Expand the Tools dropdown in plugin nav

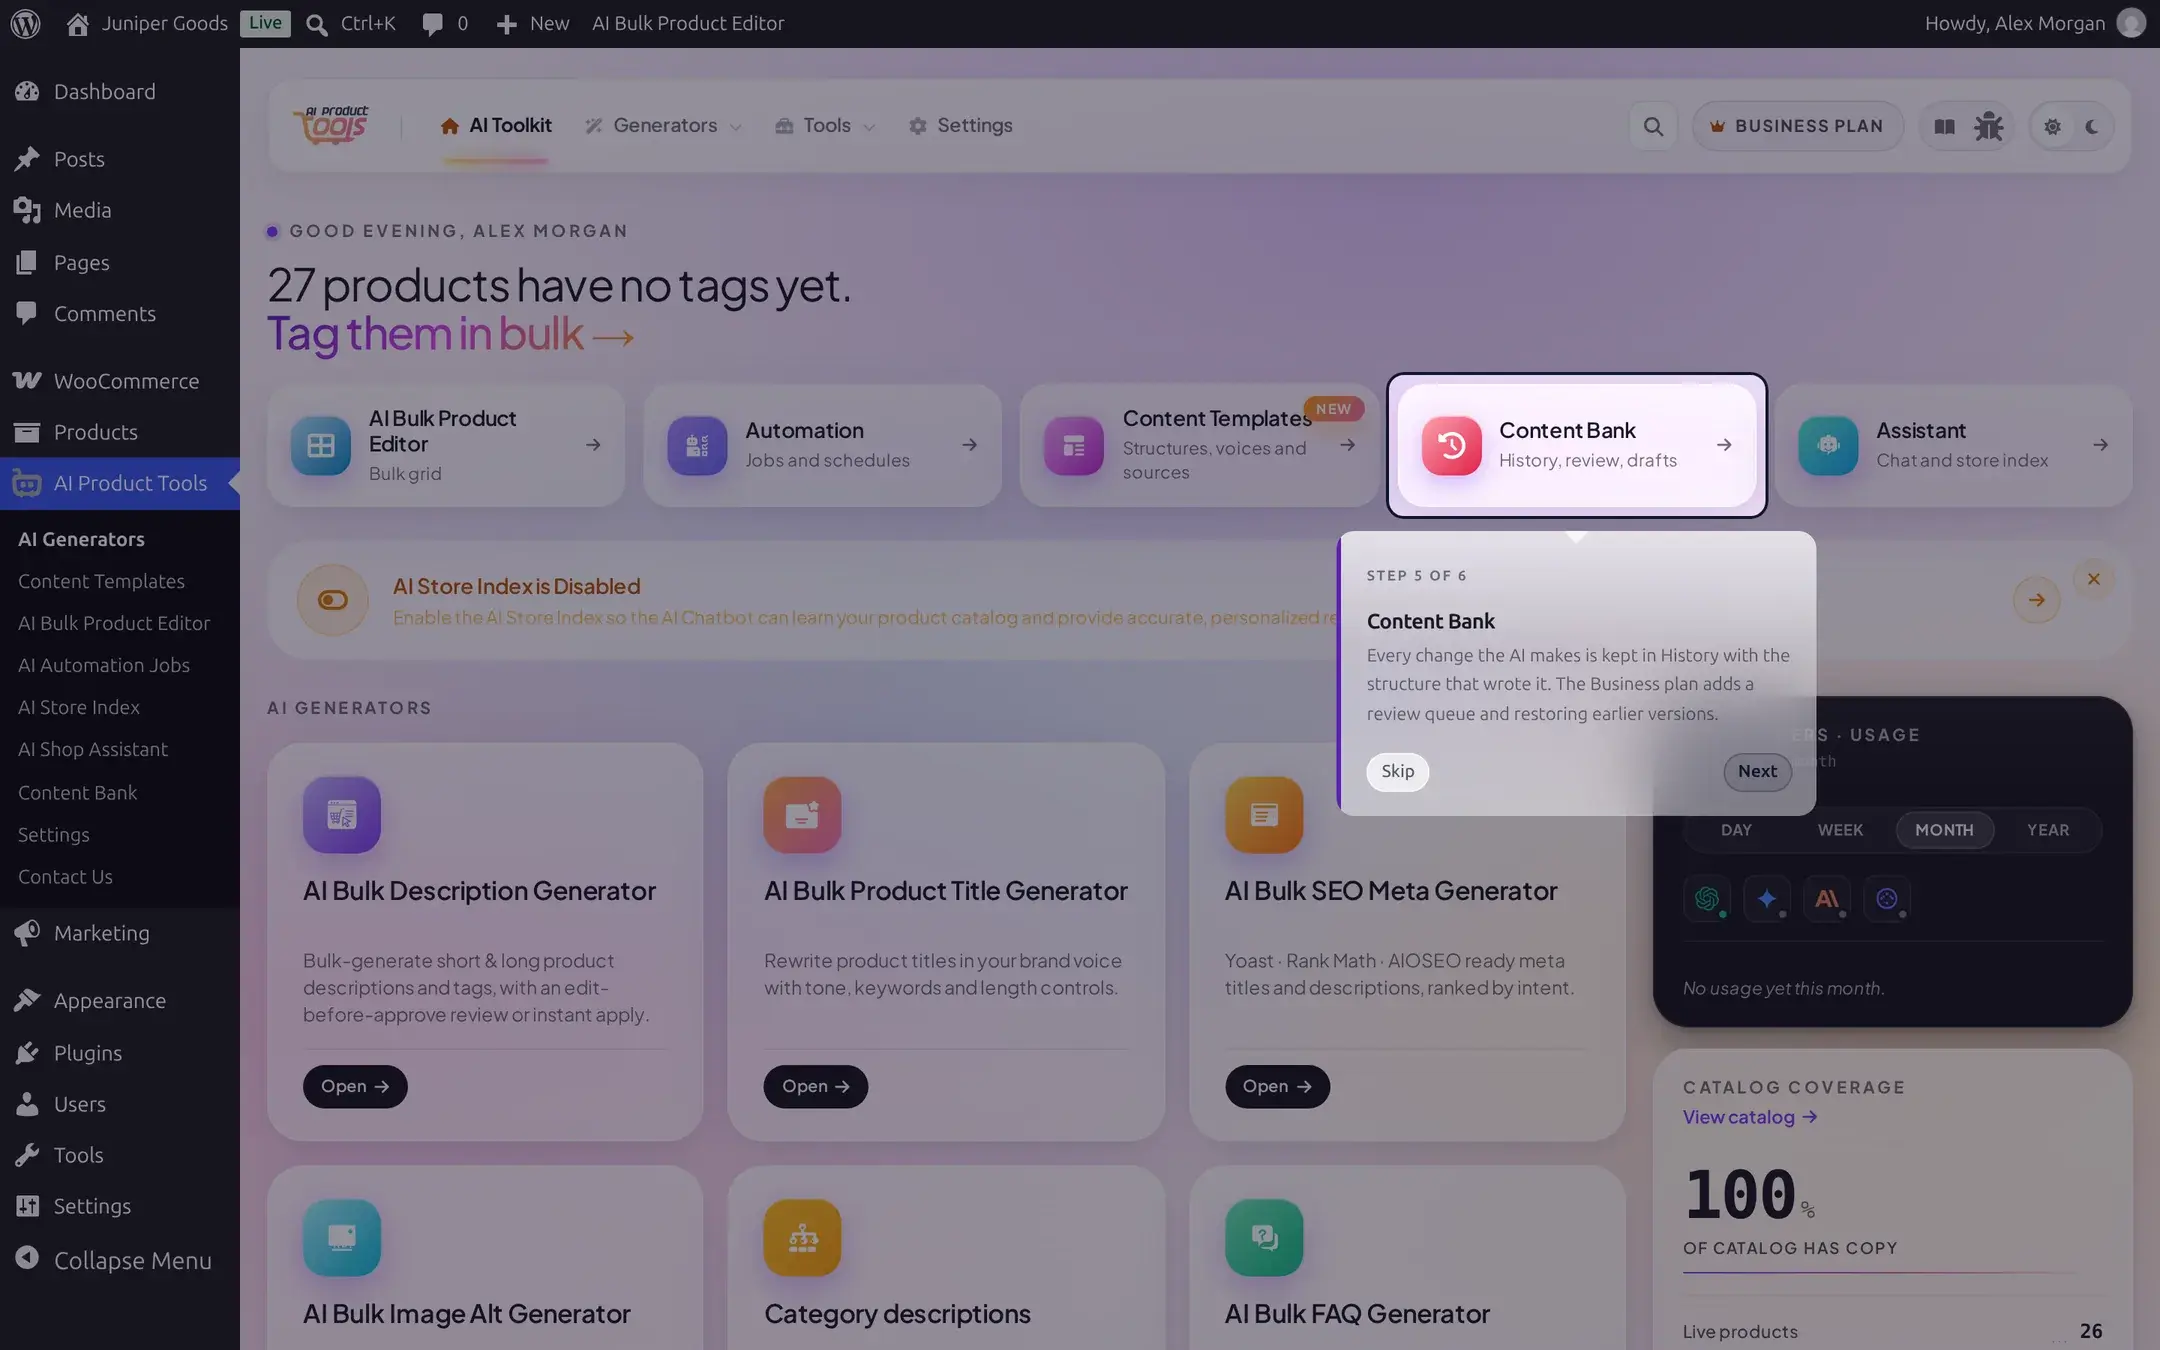coord(826,126)
